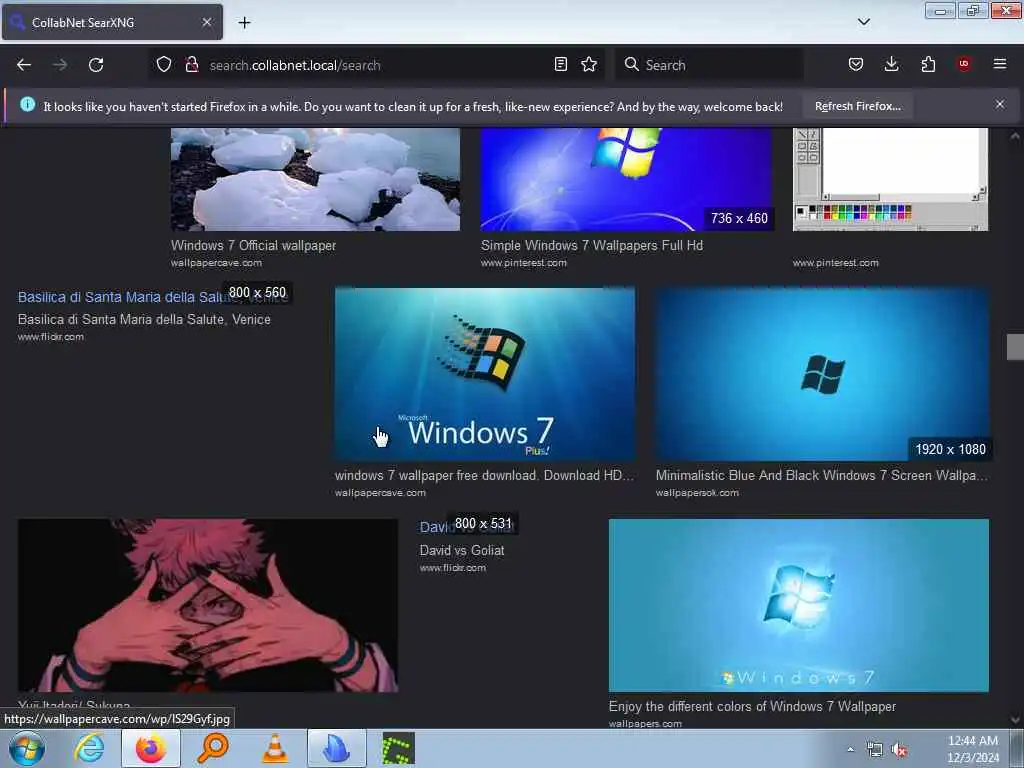
Task: Open Minimalistic Blue And Black wallpaper thumbnail
Action: [822, 374]
